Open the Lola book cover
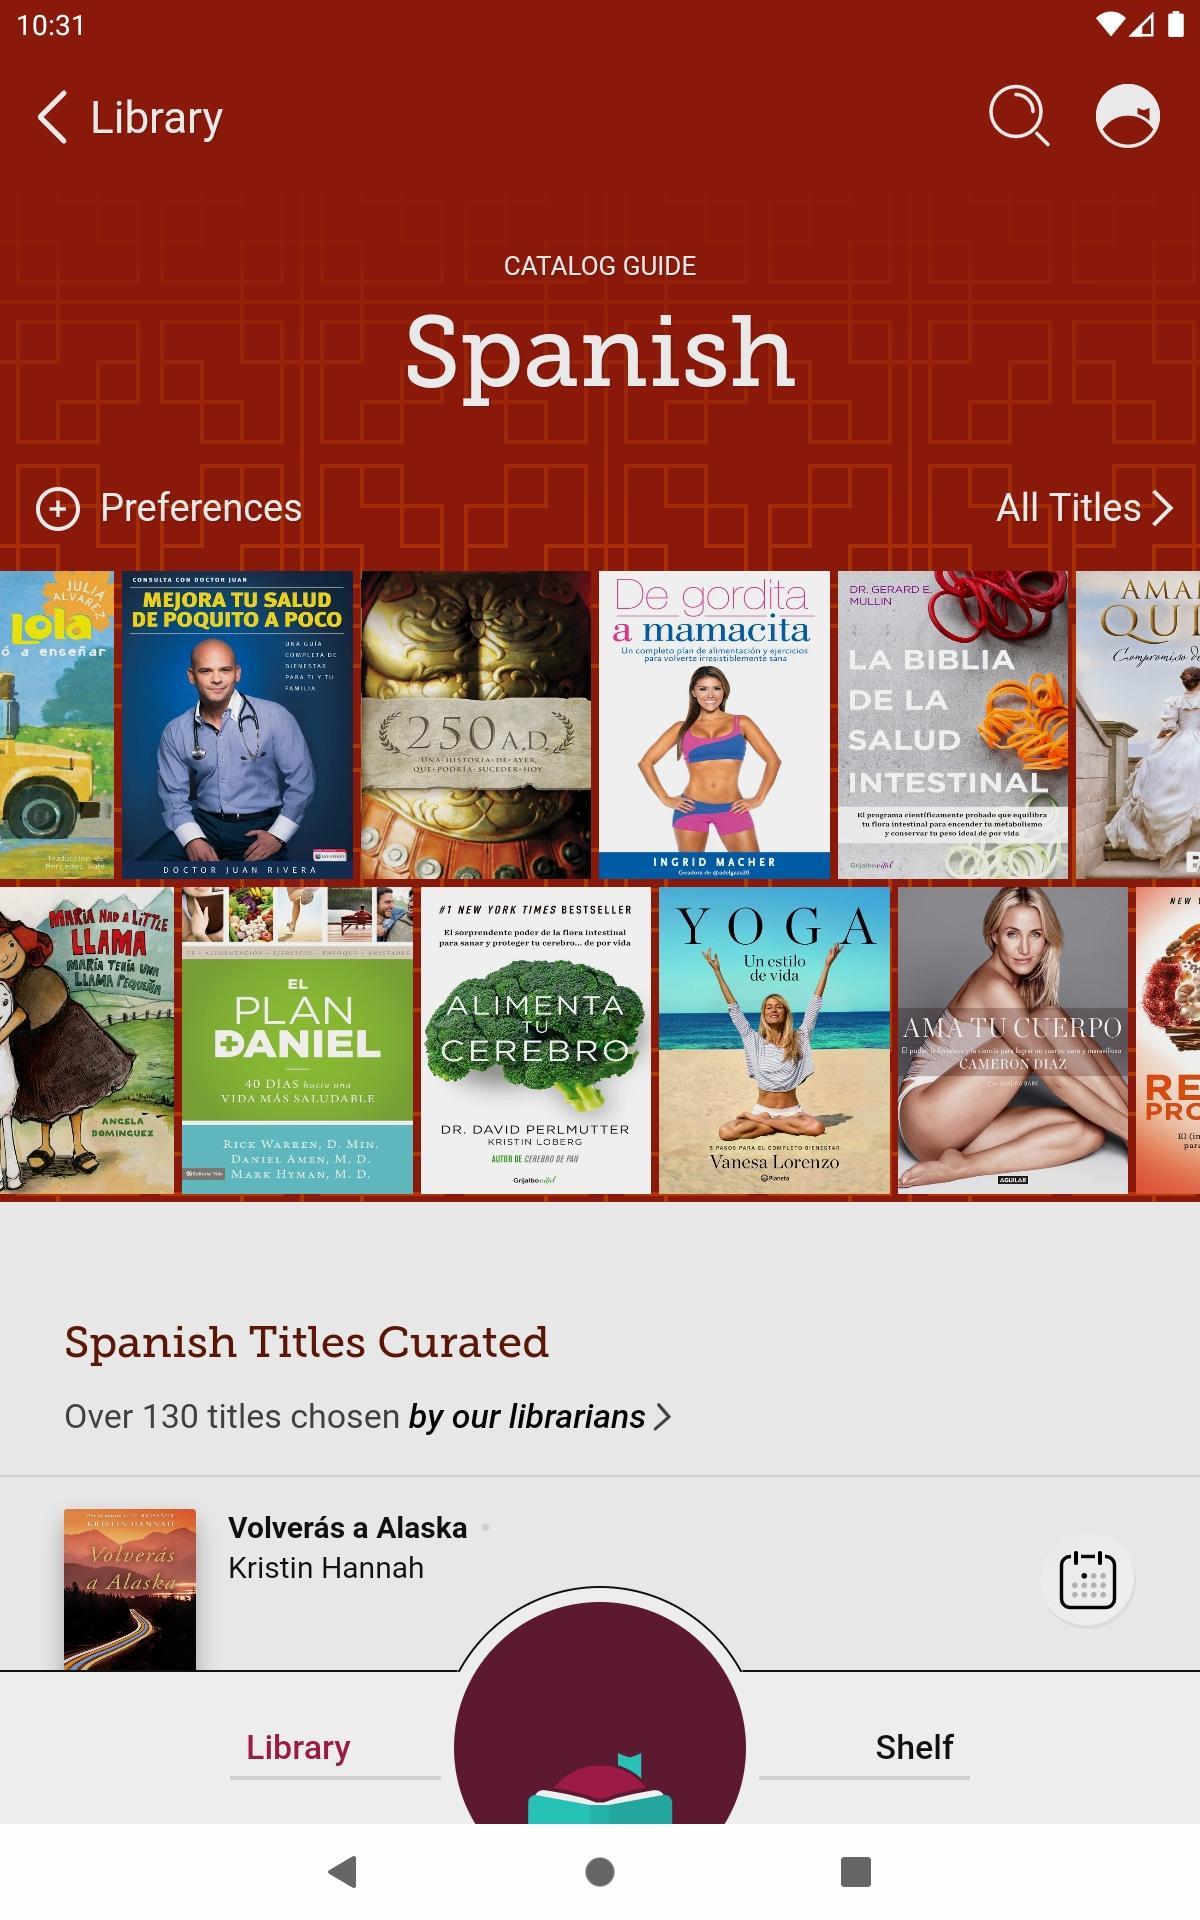 tap(57, 725)
